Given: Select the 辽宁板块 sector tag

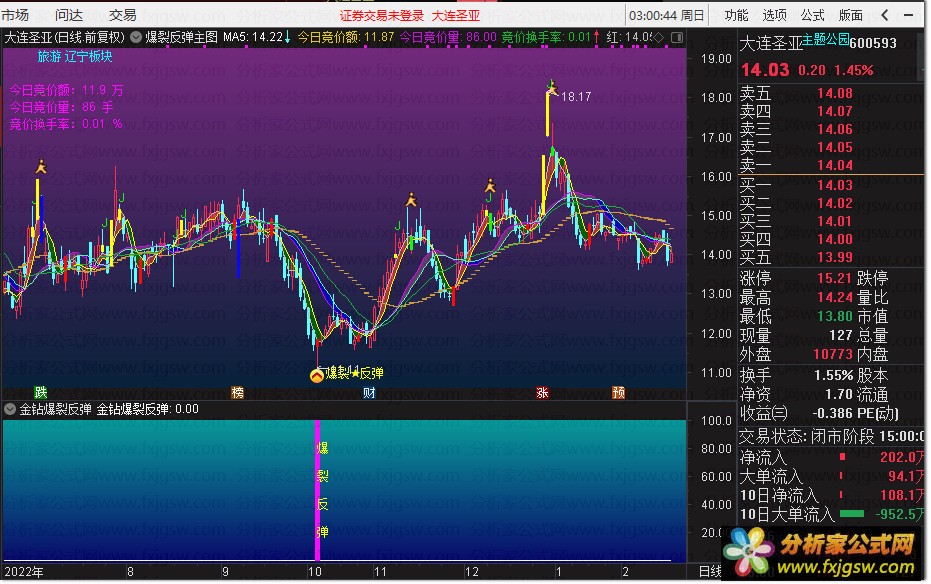Looking at the screenshot, I should (x=88, y=56).
